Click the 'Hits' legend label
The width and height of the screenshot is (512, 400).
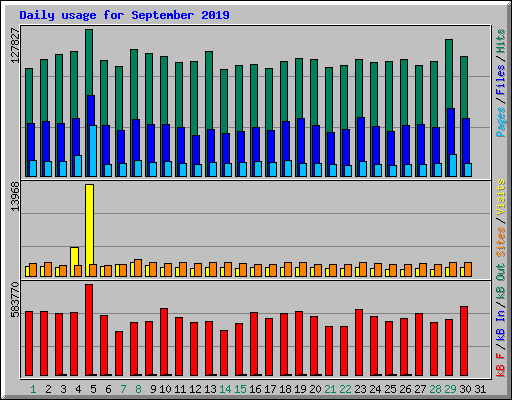[501, 41]
